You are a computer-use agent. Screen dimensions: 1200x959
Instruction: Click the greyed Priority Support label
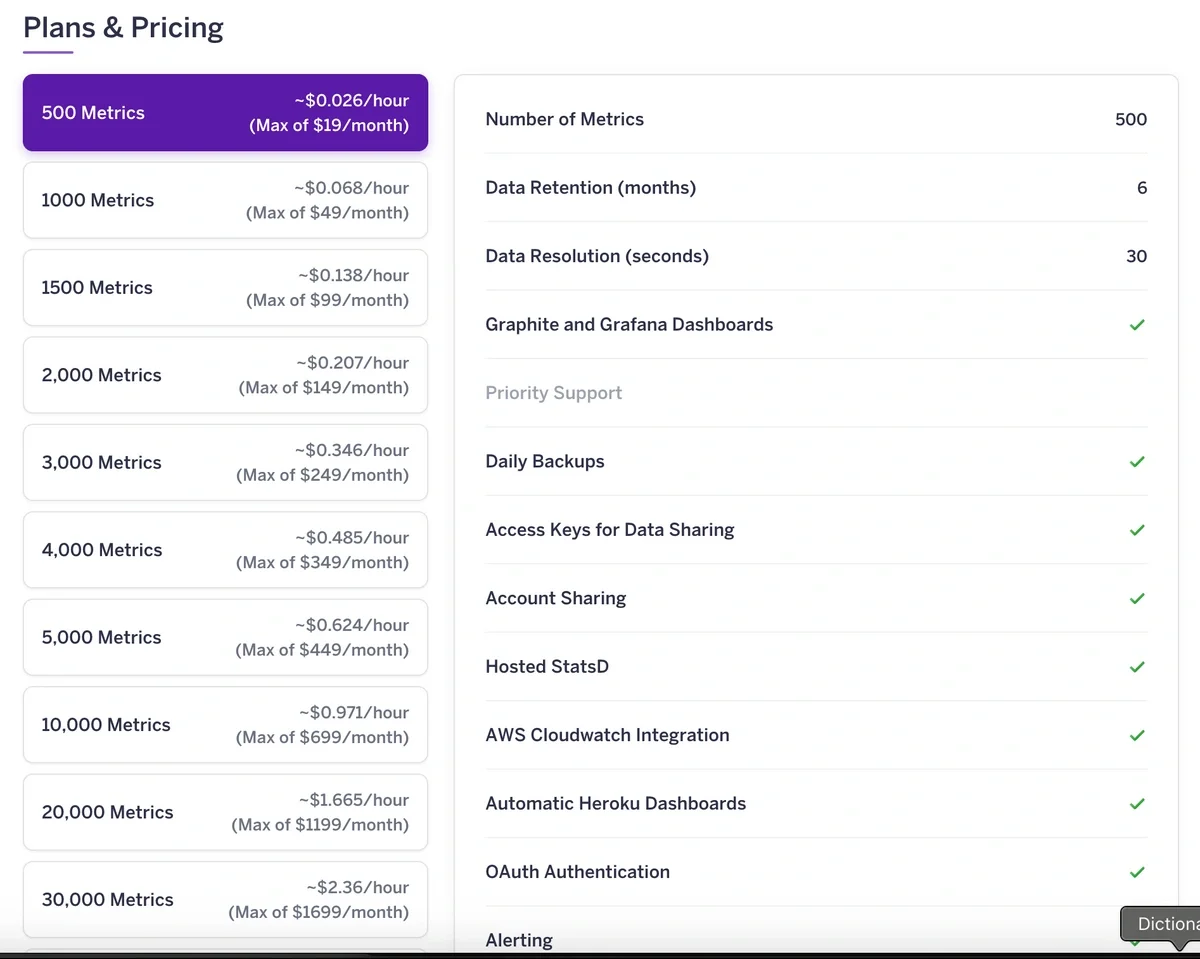pos(553,393)
